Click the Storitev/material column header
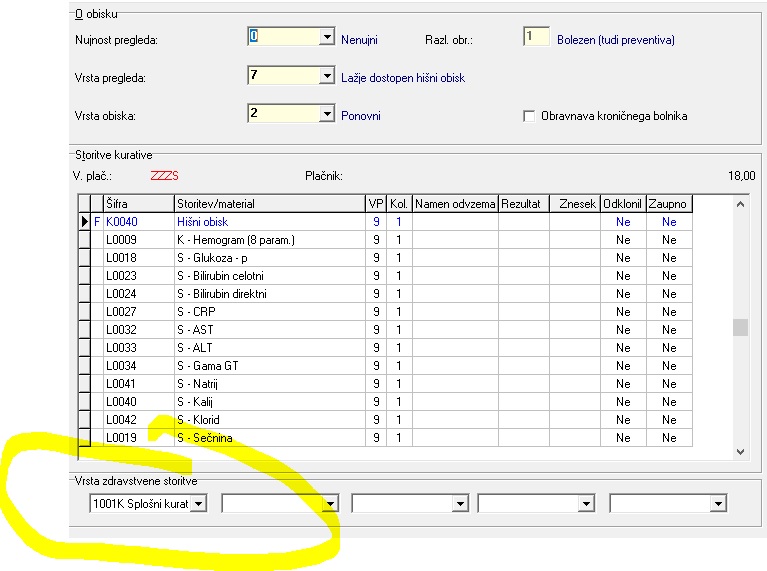767x571 pixels. point(270,204)
